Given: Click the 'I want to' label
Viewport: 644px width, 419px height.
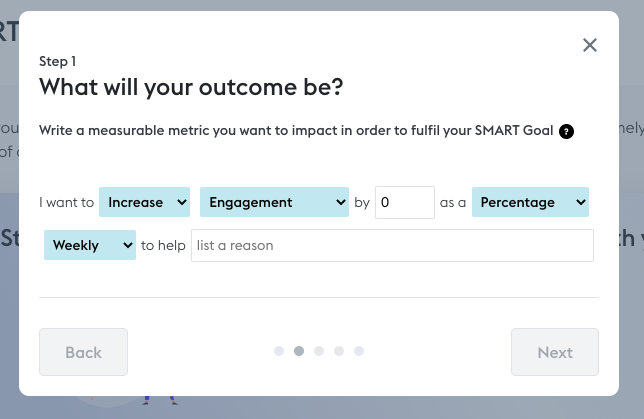Looking at the screenshot, I should (x=66, y=202).
